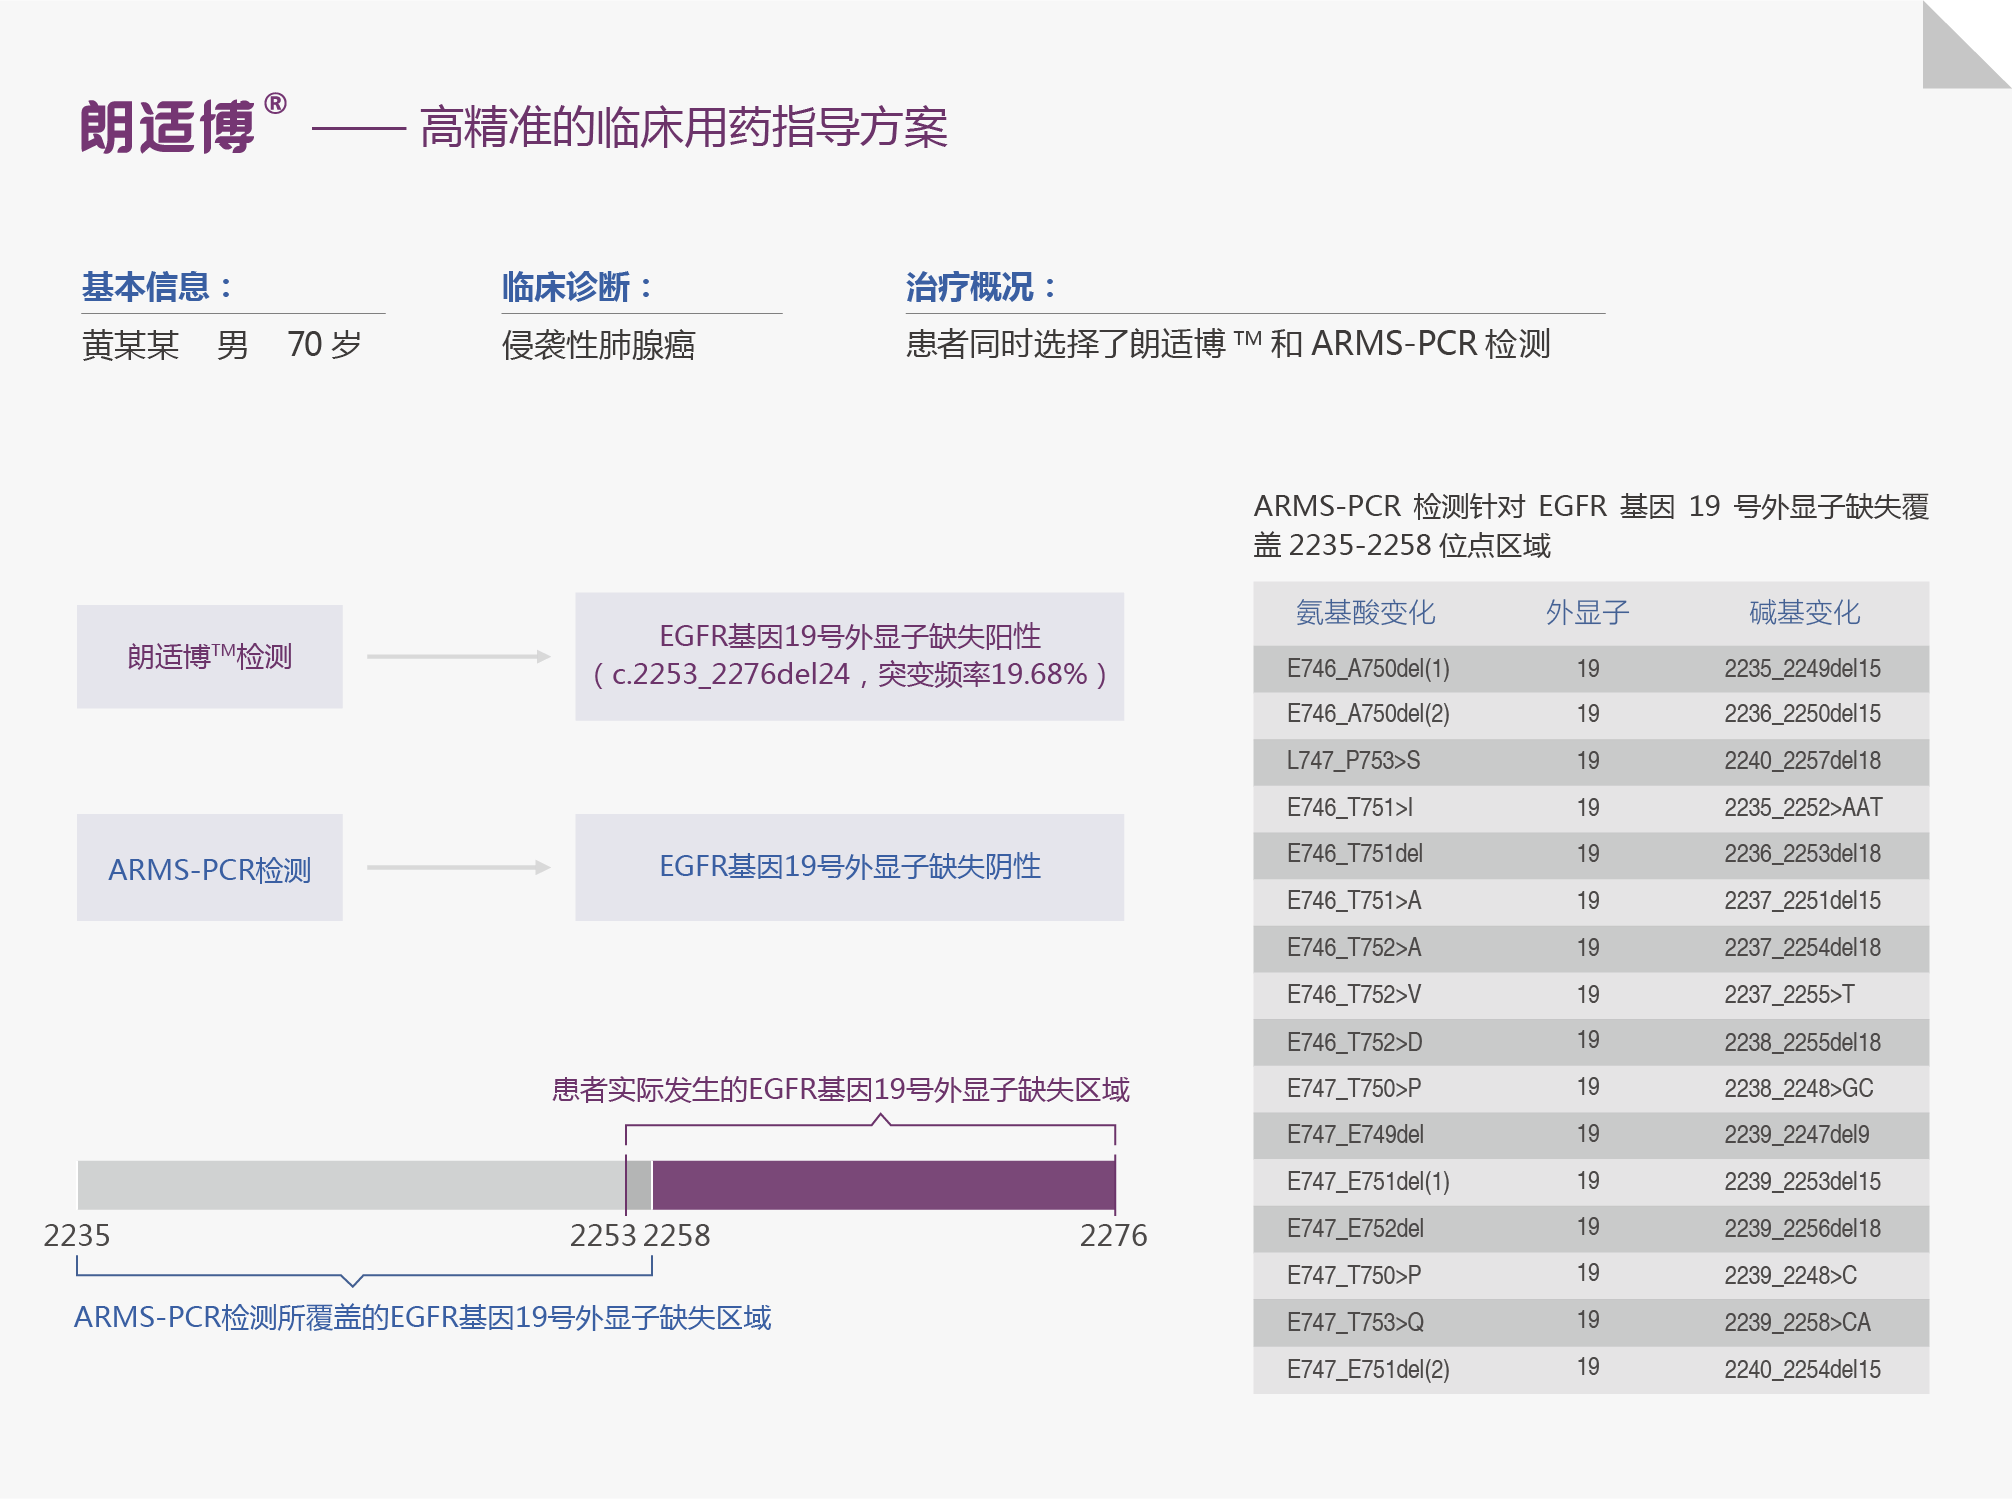Select the cell 2235_2252>AAT
Viewport: 2012px width, 1499px height.
pyautogui.click(x=1804, y=808)
